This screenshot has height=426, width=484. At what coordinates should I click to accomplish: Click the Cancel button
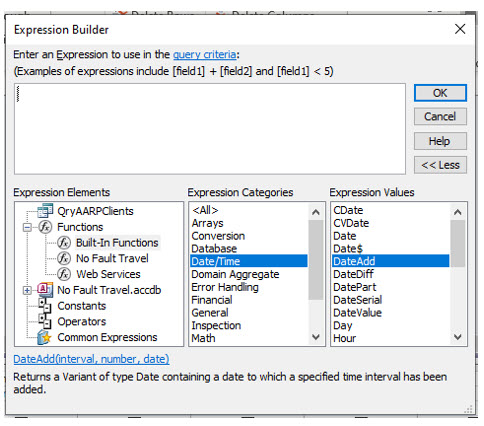(440, 116)
